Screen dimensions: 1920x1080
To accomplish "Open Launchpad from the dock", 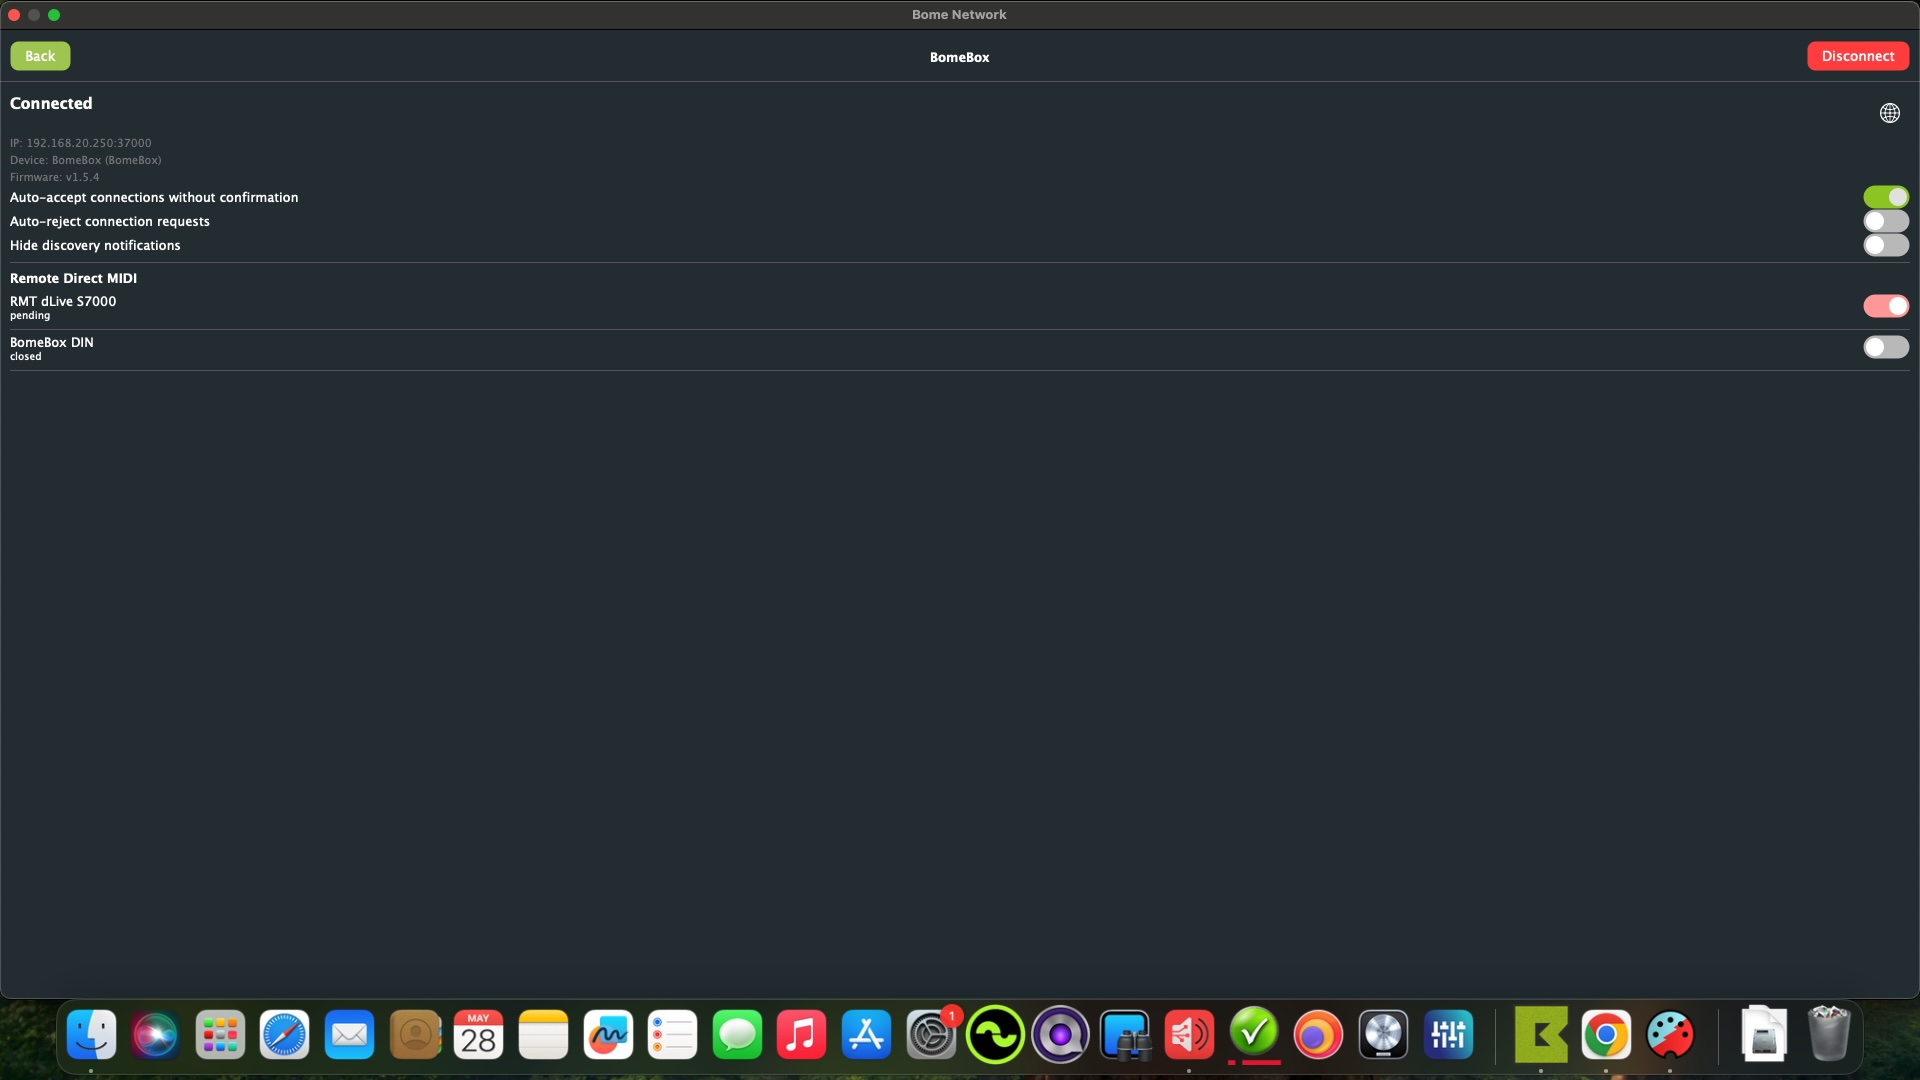I will [x=220, y=1034].
